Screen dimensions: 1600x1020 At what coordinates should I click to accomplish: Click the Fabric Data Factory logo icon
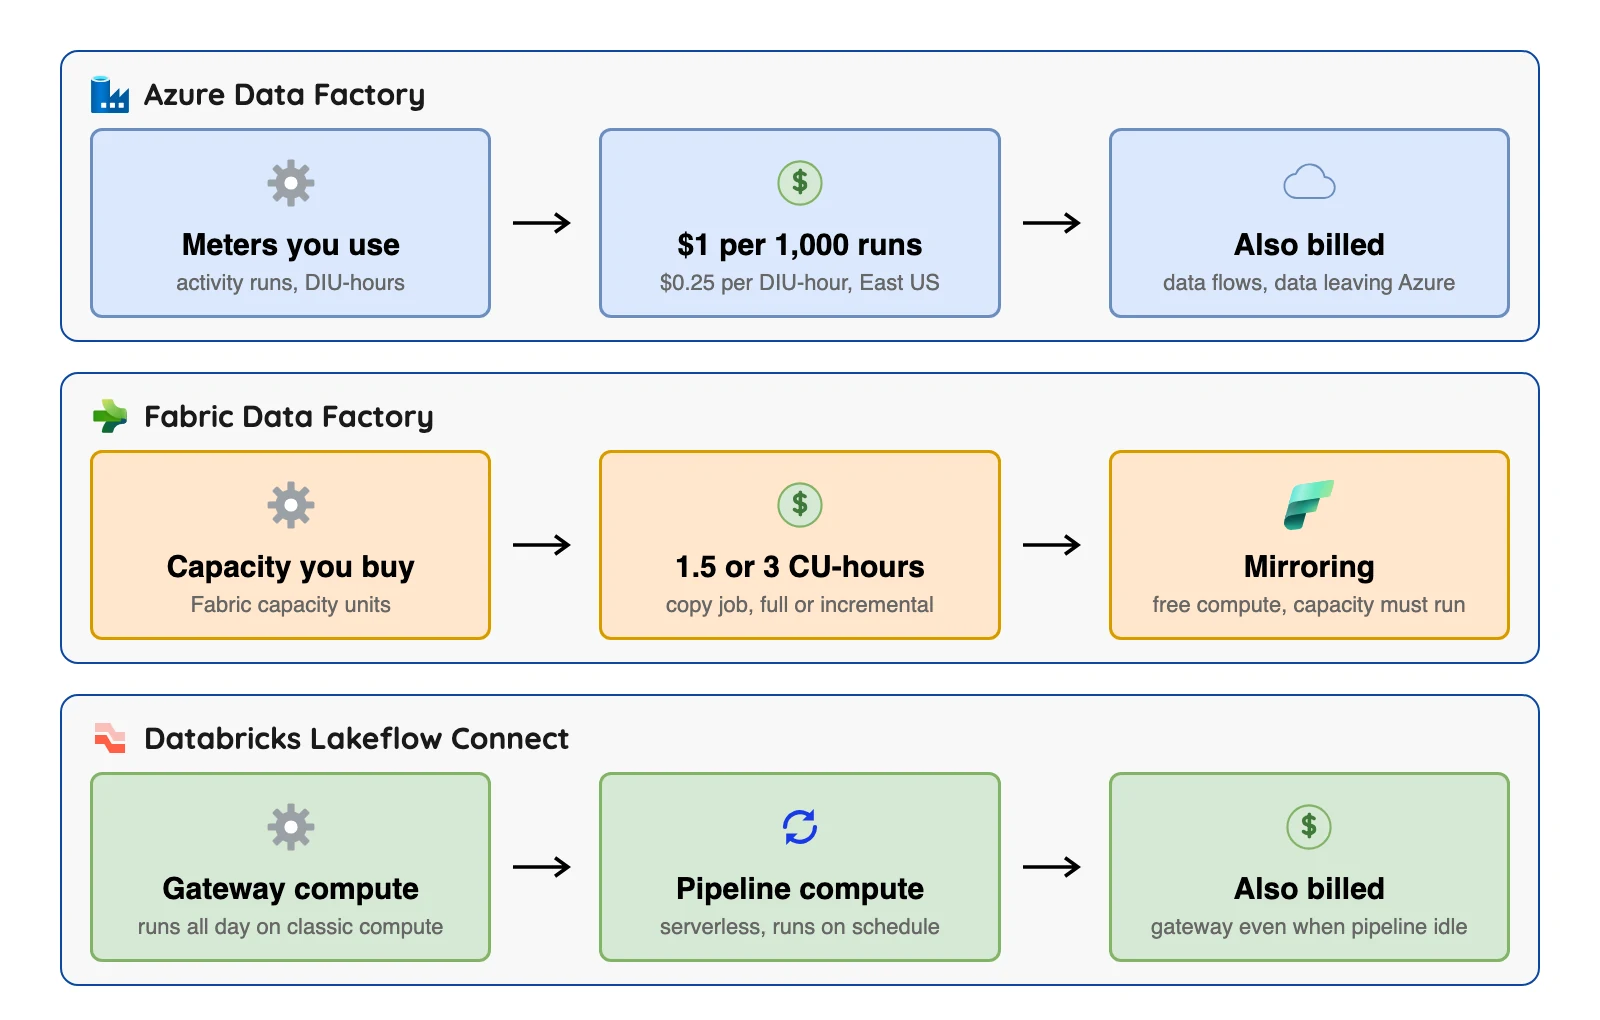(x=110, y=416)
